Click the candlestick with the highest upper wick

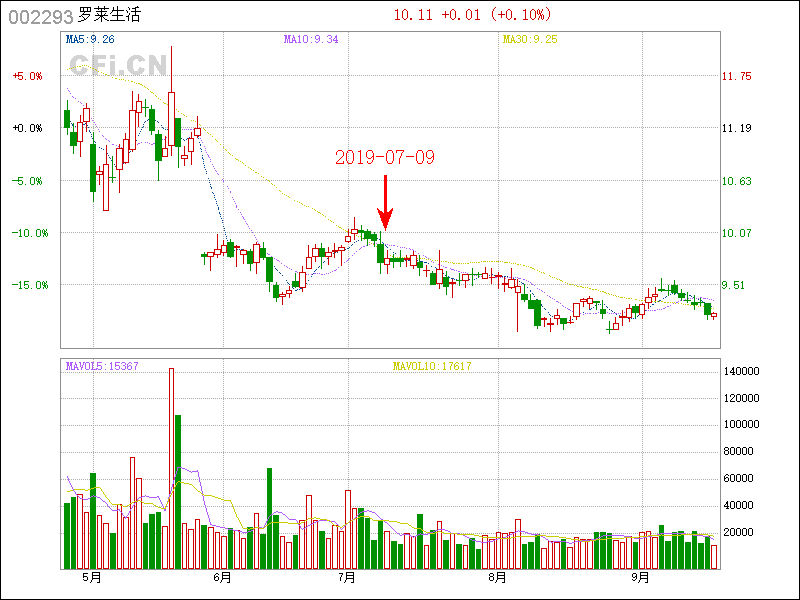[x=171, y=102]
